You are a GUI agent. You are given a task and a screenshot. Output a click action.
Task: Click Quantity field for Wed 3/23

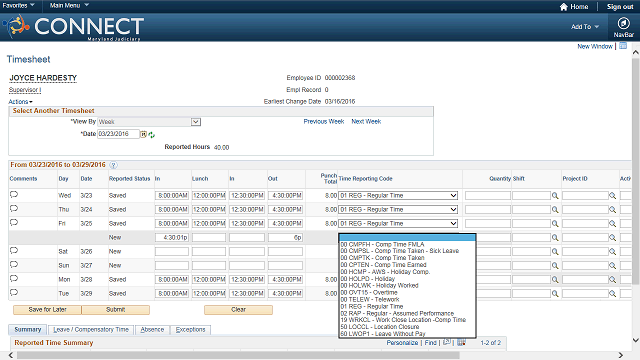point(488,196)
